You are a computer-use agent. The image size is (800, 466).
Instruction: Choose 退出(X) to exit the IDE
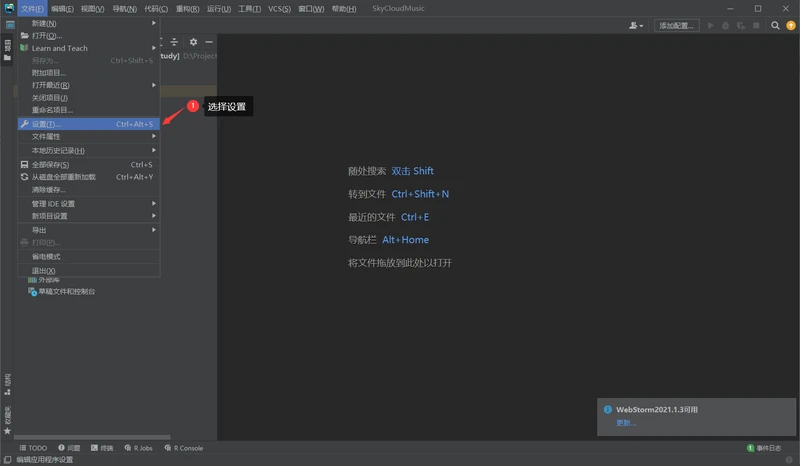(x=89, y=271)
